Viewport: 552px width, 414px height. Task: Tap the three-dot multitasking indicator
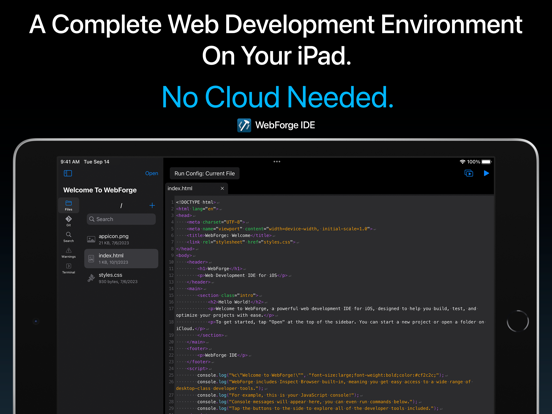[x=277, y=162]
